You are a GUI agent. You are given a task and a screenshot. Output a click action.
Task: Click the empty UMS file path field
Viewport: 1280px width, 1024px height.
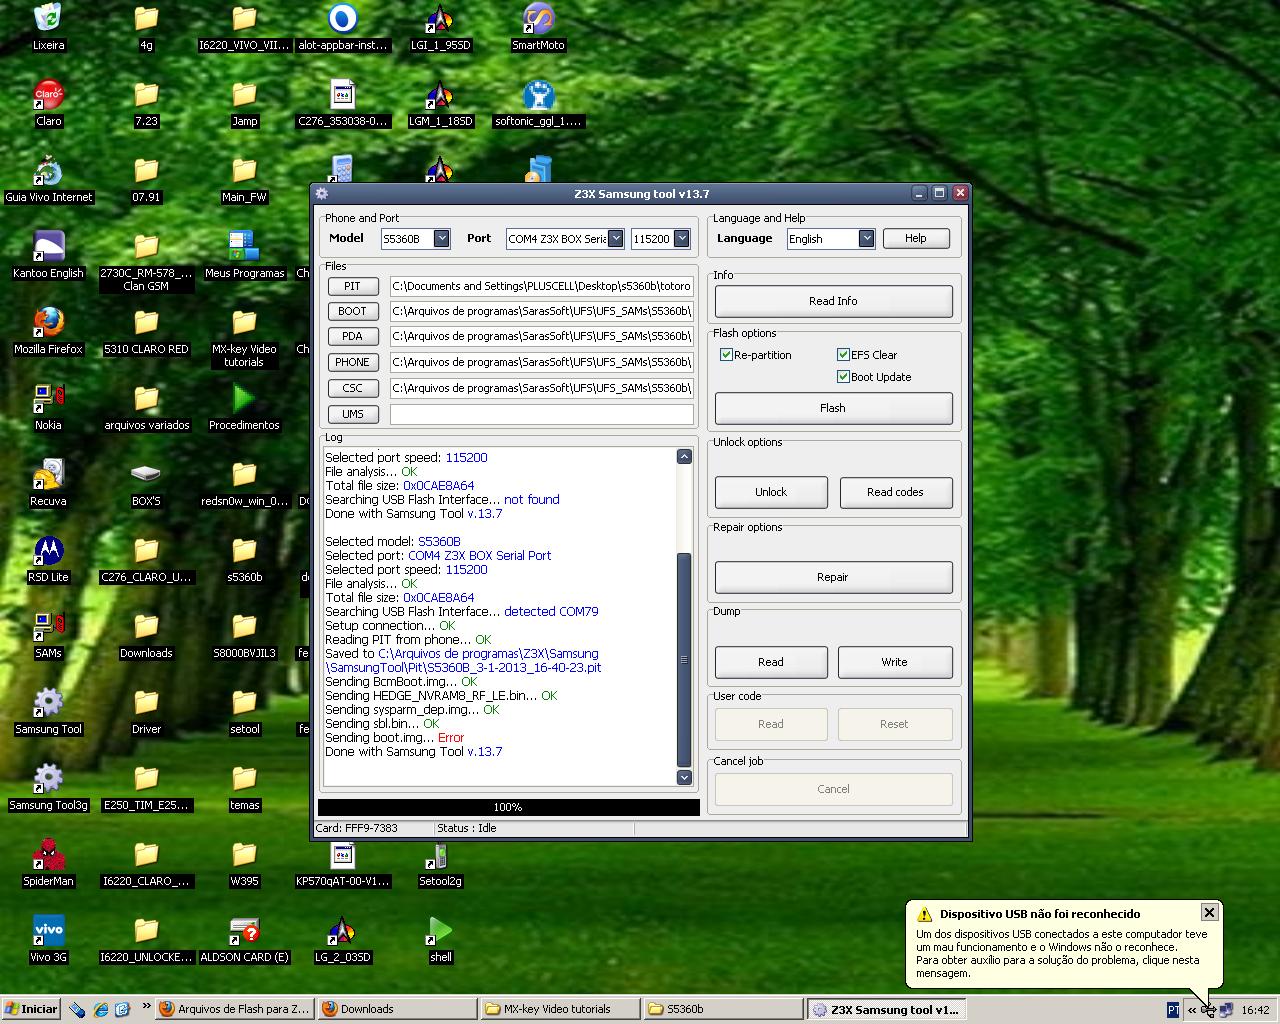pos(541,414)
